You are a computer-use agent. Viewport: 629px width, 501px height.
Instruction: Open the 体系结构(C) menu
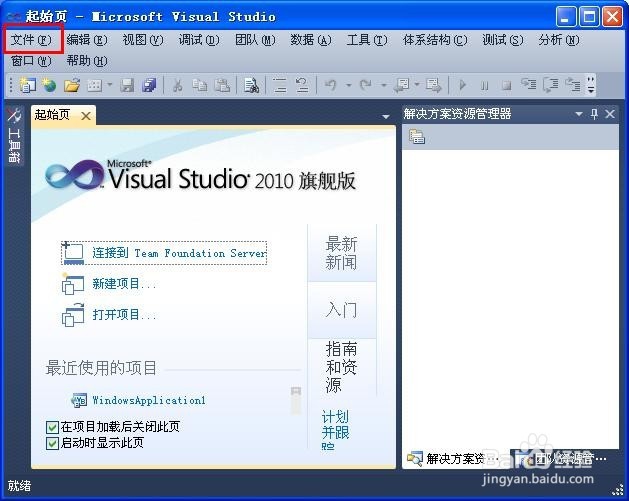pyautogui.click(x=435, y=40)
